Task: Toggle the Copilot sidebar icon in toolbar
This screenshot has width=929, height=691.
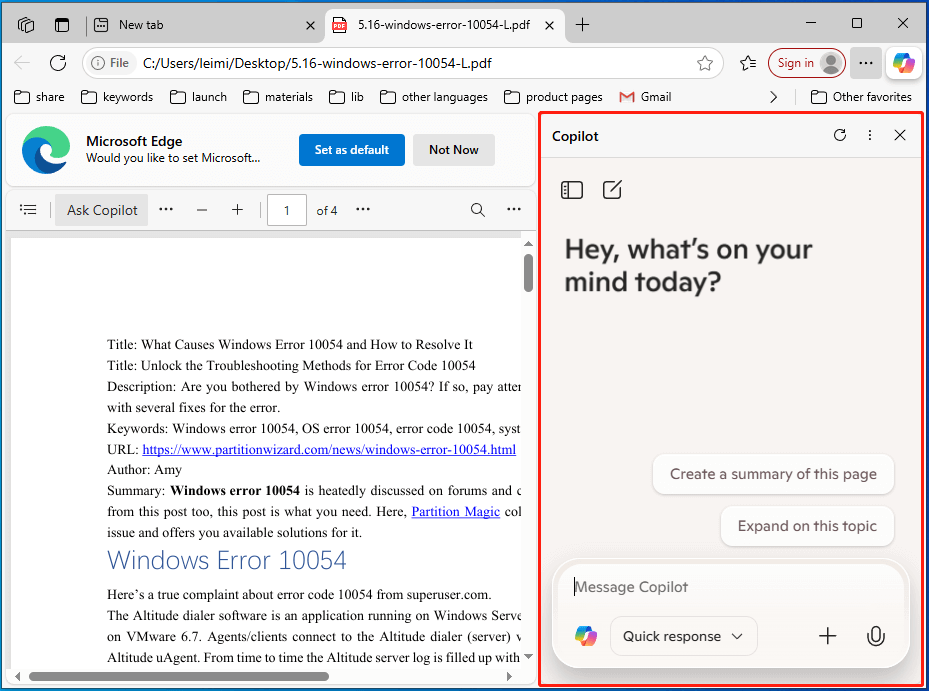Action: [x=904, y=63]
